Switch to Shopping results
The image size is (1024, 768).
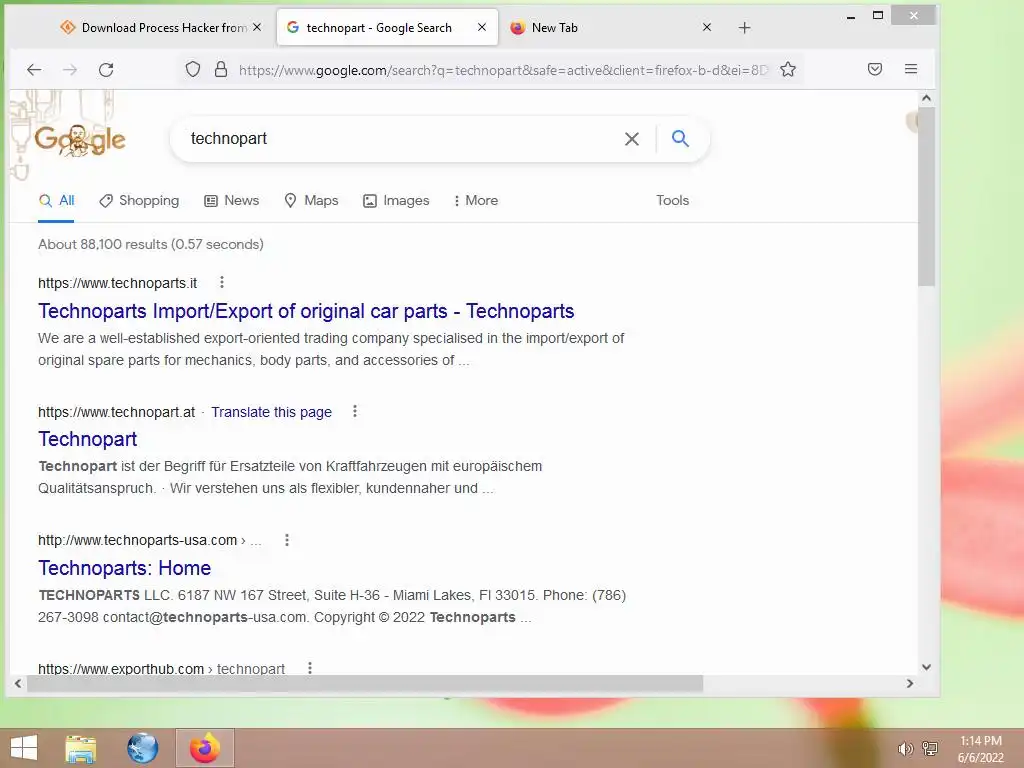pos(139,200)
